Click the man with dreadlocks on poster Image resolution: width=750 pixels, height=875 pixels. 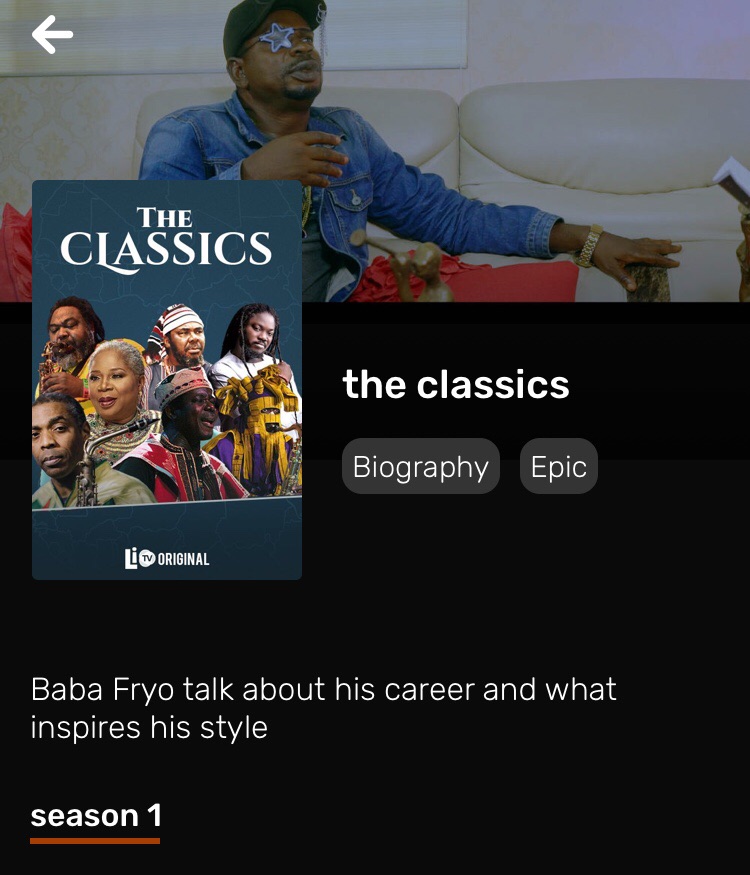pos(254,335)
